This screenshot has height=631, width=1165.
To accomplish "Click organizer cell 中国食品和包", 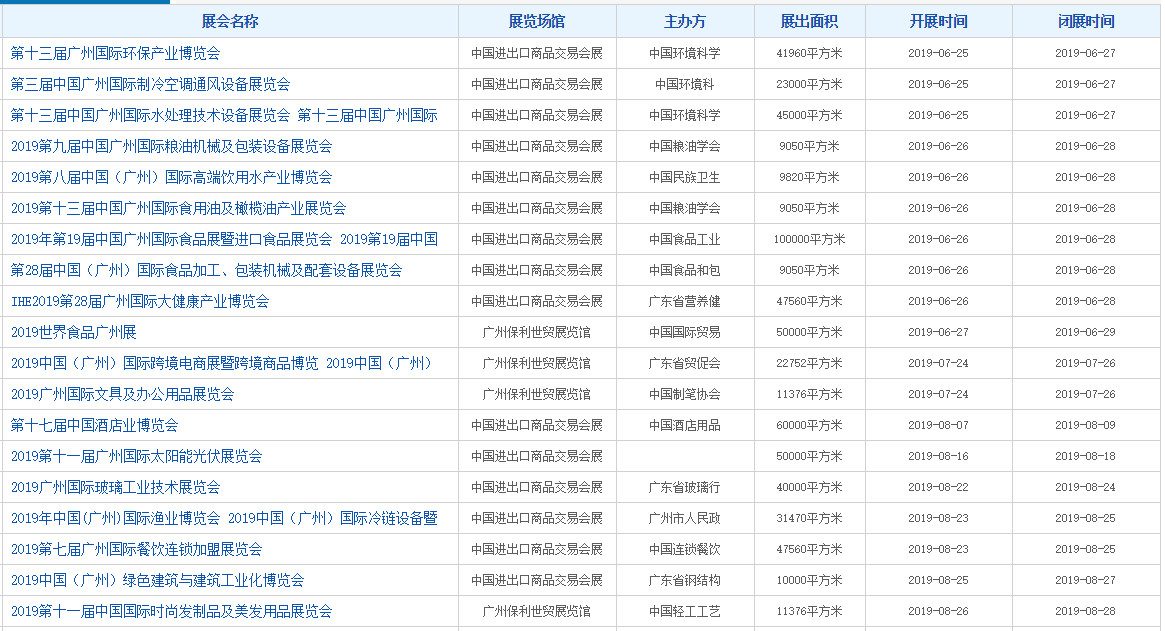I will (684, 271).
